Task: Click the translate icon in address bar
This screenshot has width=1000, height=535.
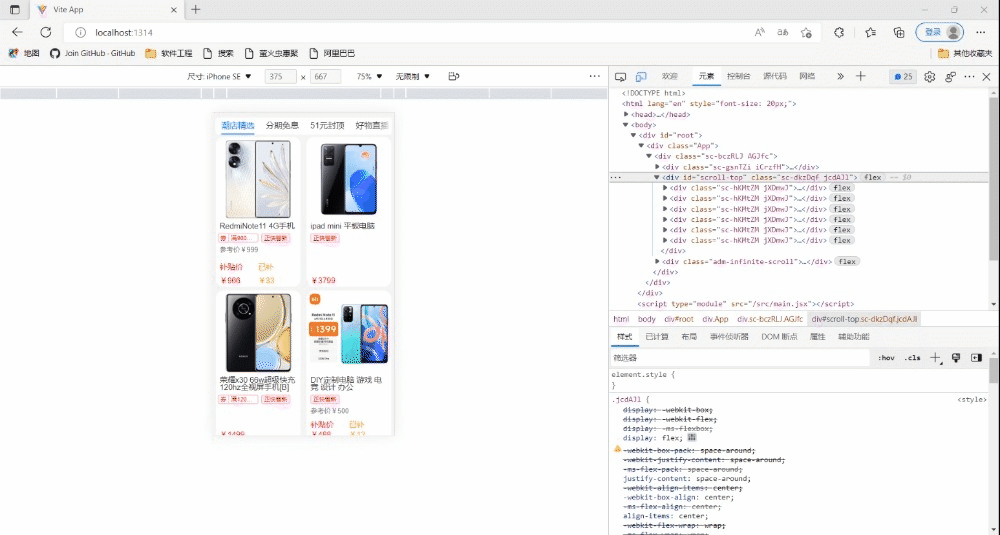Action: (x=783, y=32)
